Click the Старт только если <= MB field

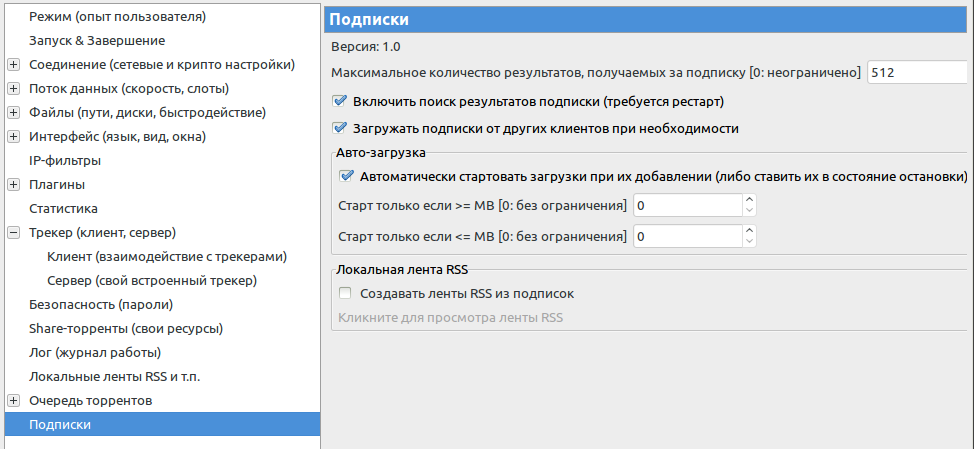pos(688,236)
